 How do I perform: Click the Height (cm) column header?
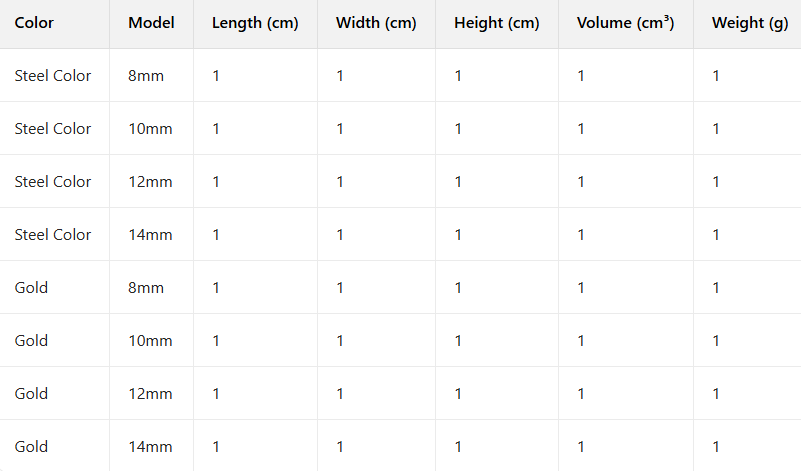pos(496,23)
